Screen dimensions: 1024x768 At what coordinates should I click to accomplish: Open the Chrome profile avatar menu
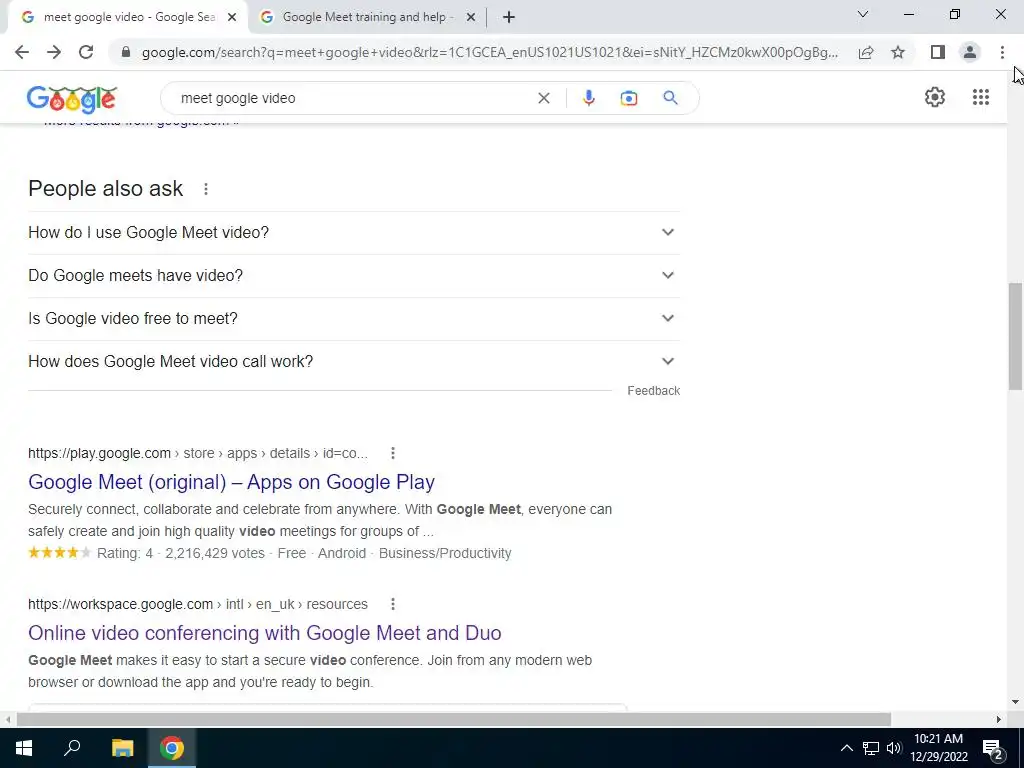tap(970, 52)
